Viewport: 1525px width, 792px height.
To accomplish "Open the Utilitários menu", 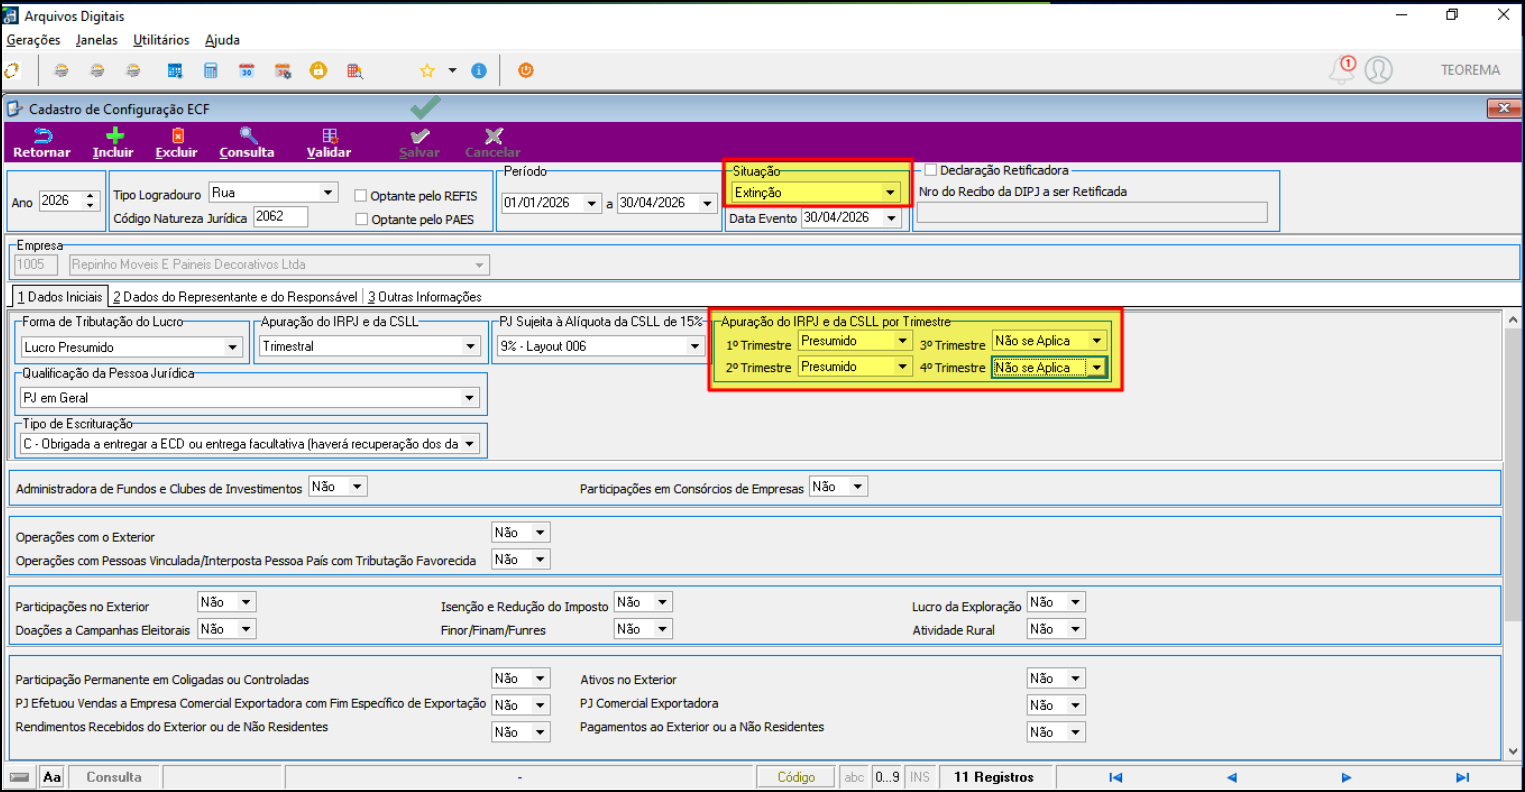I will pyautogui.click(x=161, y=40).
